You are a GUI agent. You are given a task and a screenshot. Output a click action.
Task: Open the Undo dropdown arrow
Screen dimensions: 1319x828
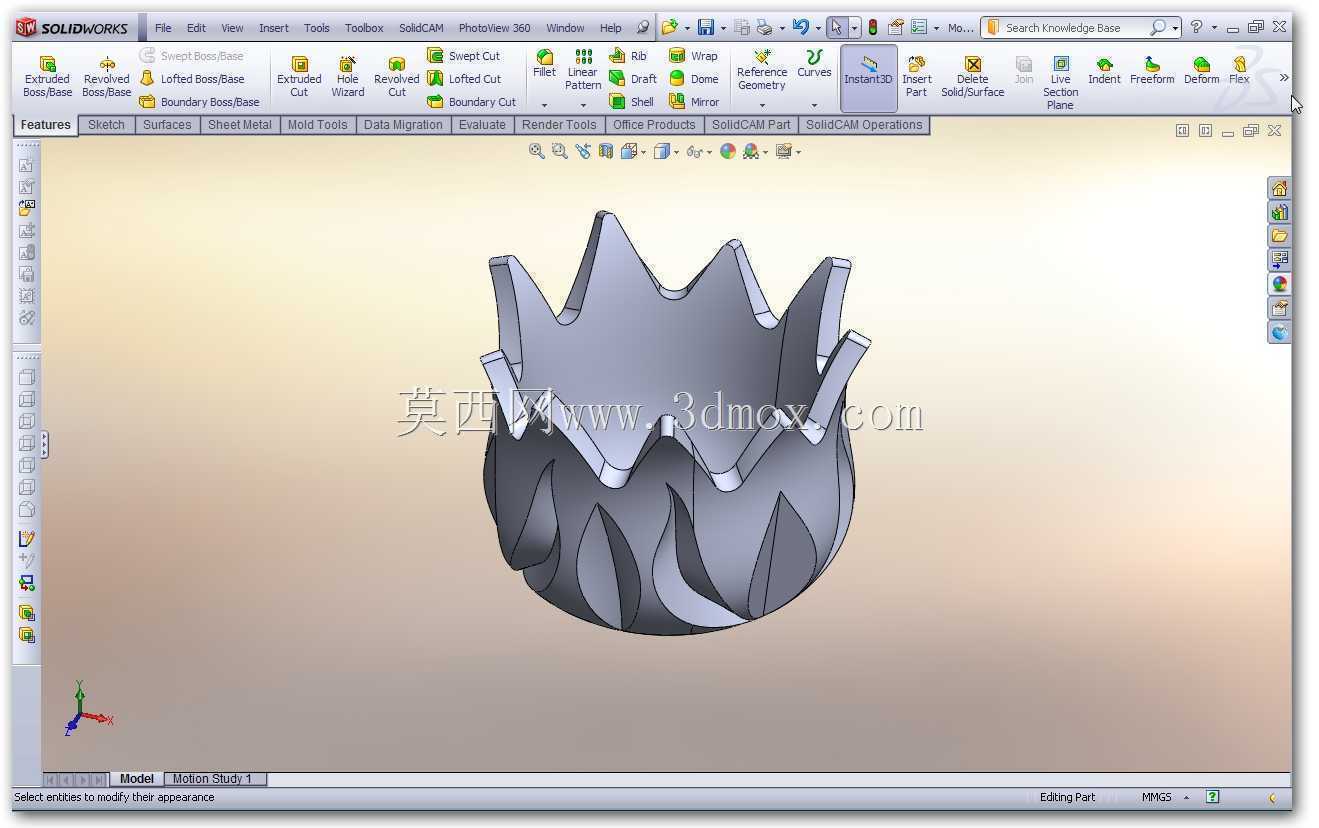817,28
